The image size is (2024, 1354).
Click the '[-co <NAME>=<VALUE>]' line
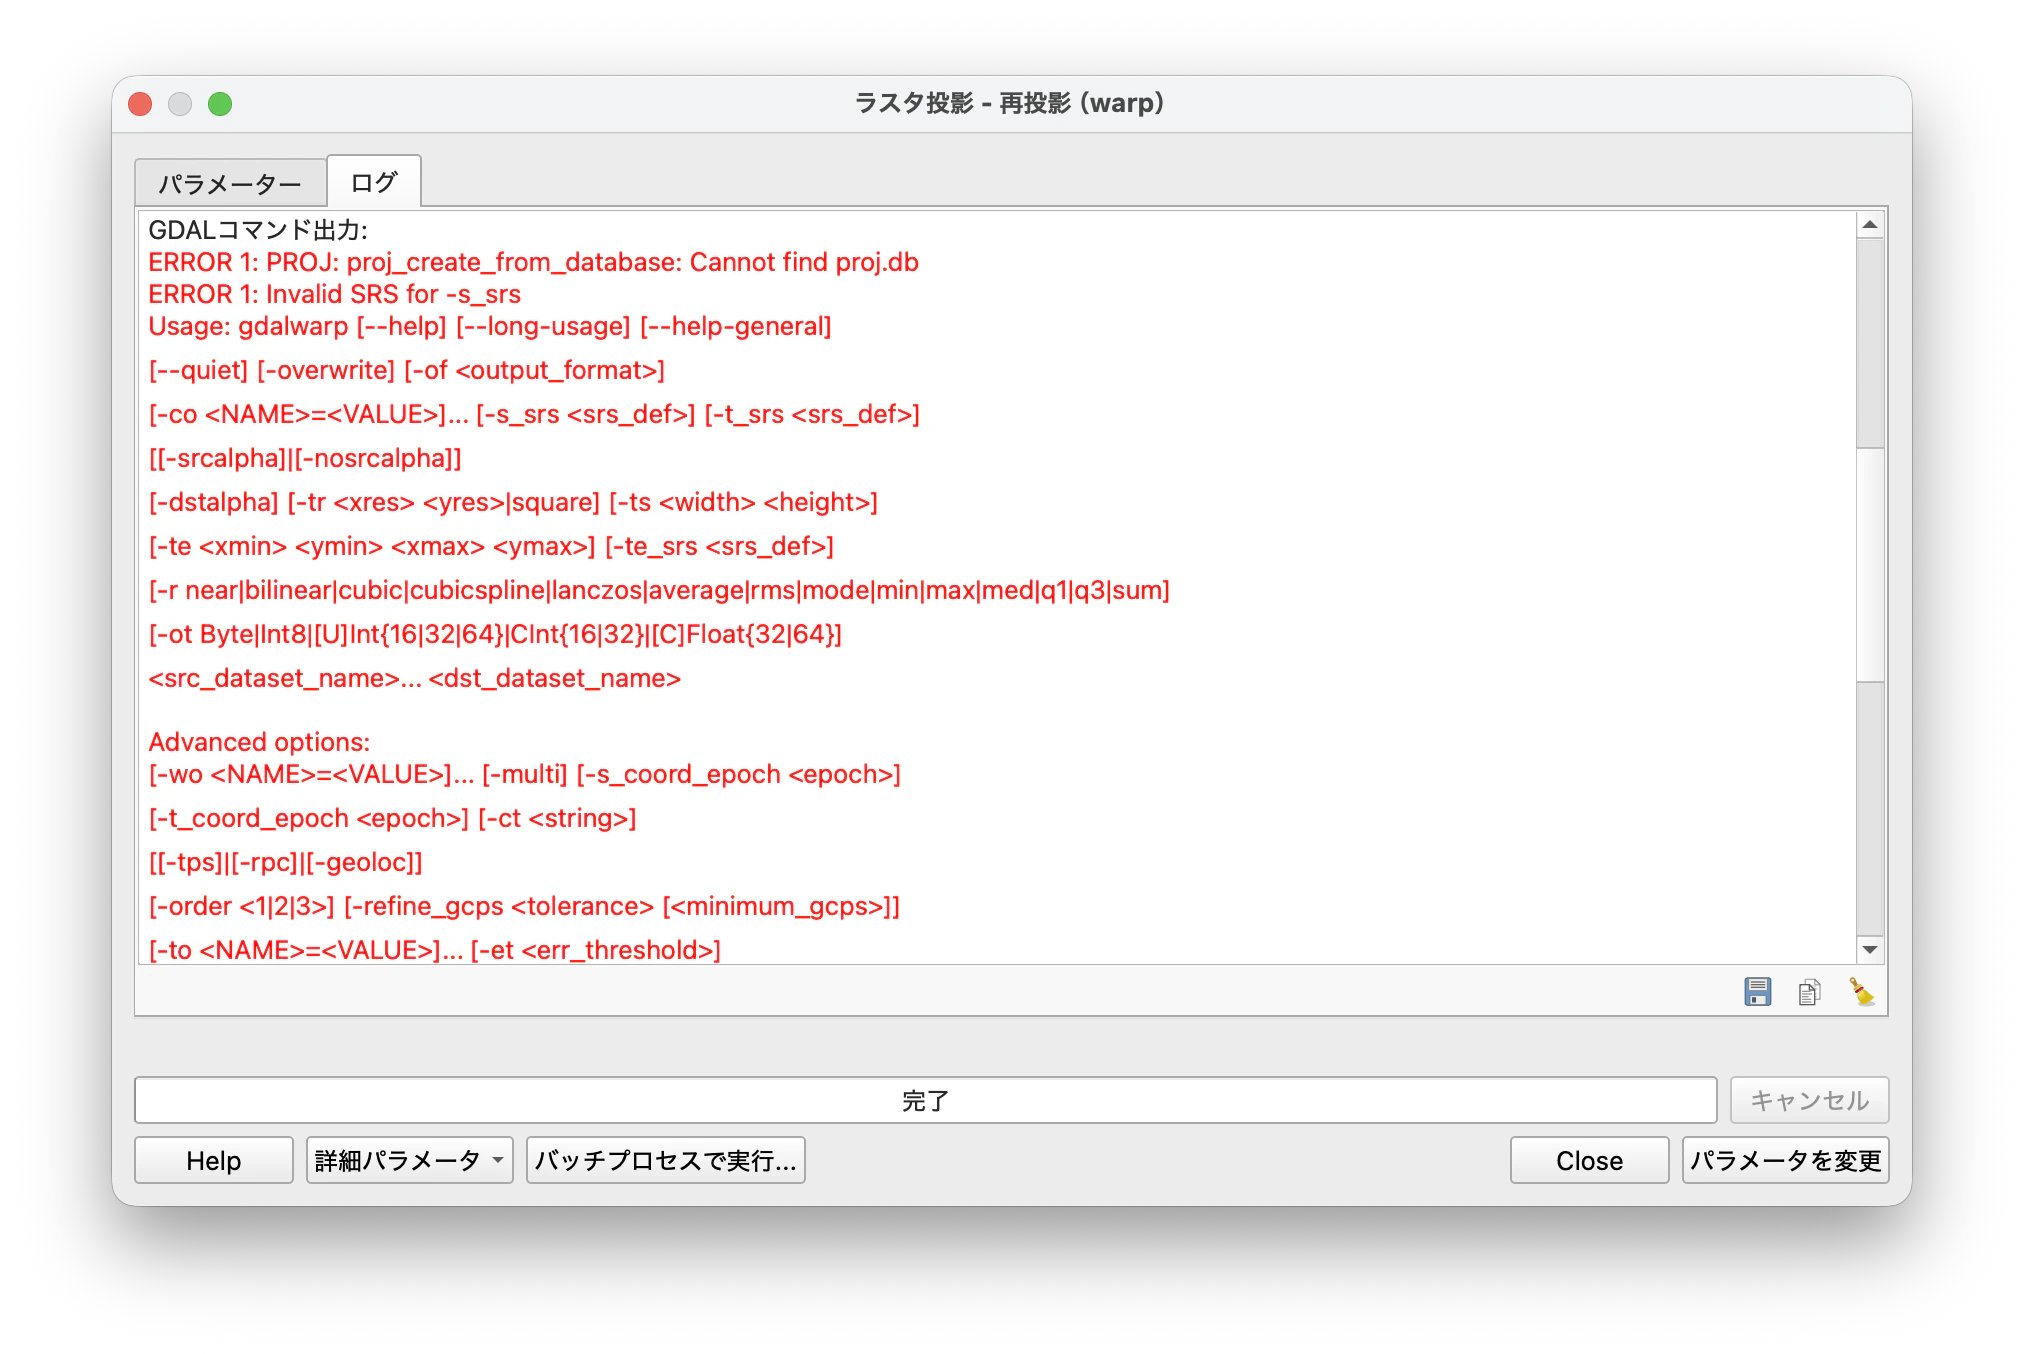(x=534, y=414)
